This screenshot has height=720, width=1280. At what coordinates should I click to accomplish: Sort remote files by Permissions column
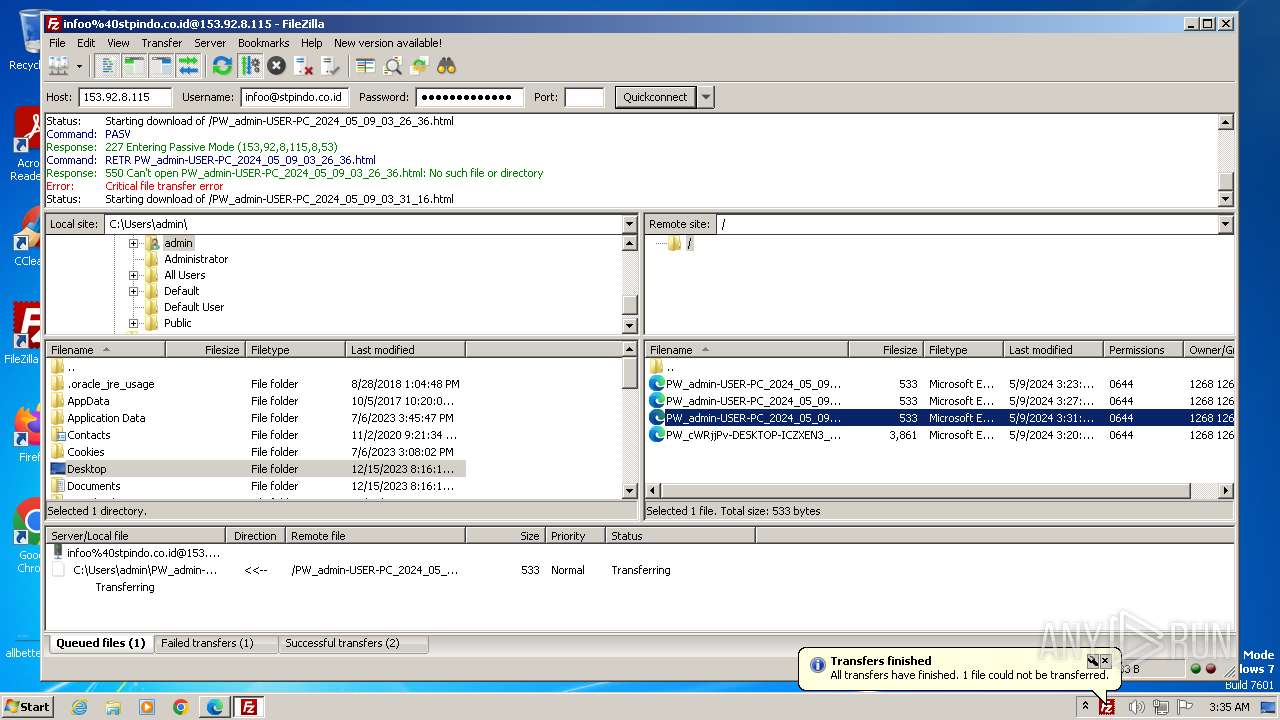[x=1143, y=350]
